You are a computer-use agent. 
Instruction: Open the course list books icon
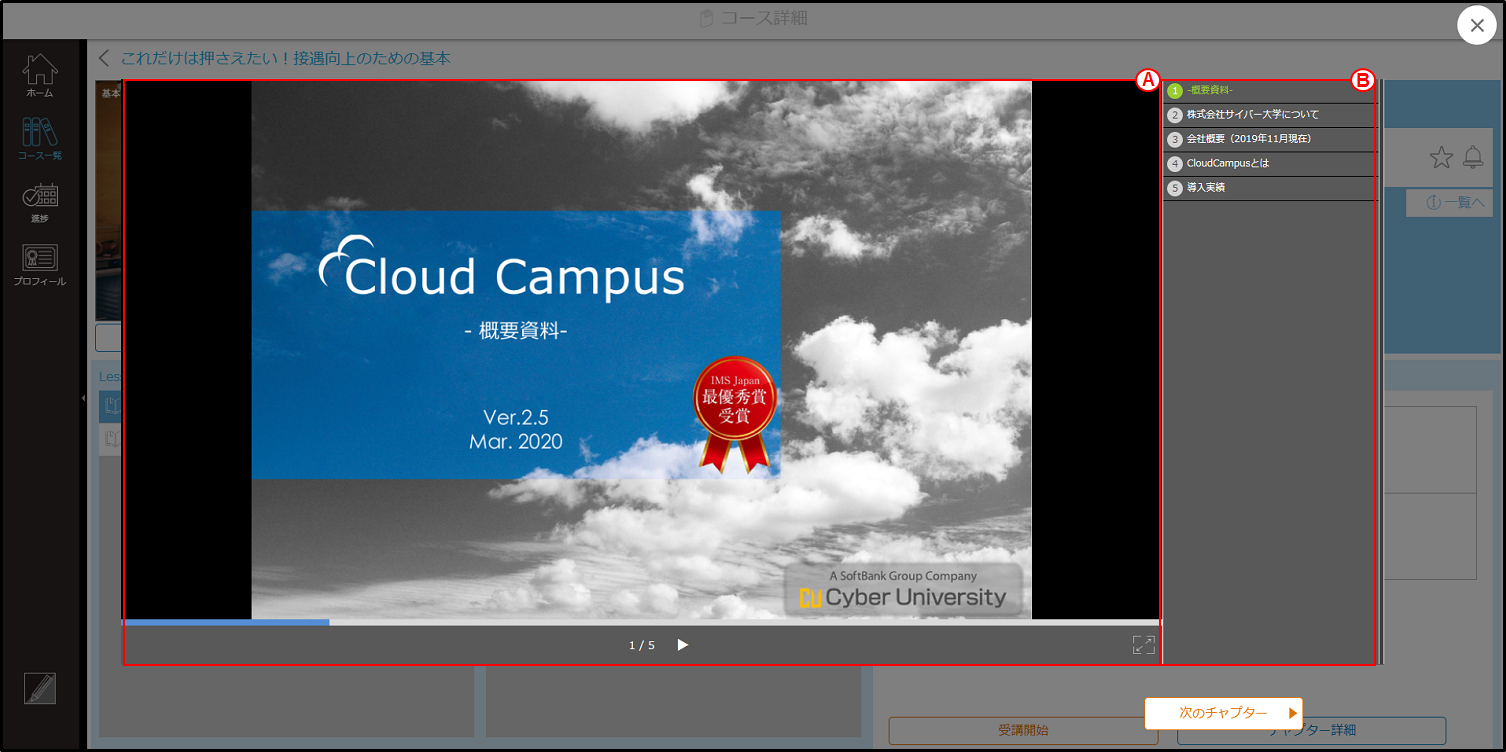coord(40,138)
